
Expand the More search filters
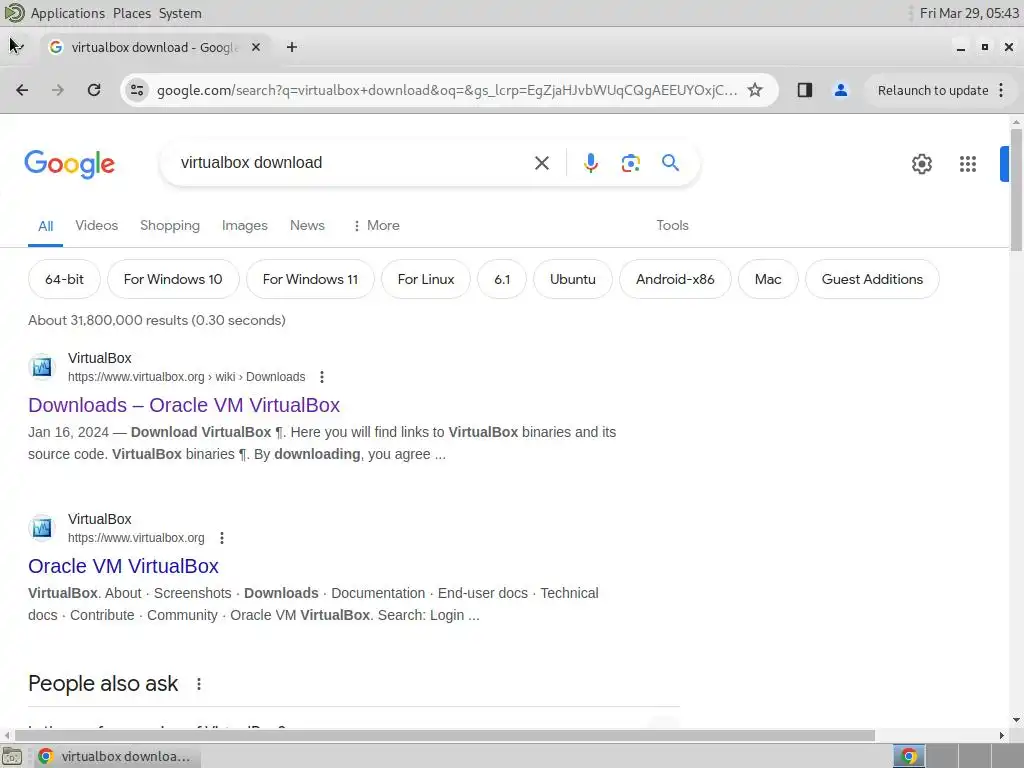tap(376, 225)
